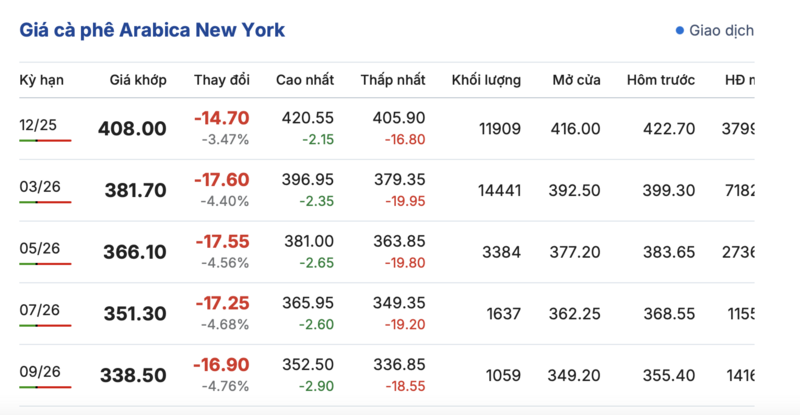Click the Thay đổi column header
The image size is (800, 415).
click(x=221, y=79)
